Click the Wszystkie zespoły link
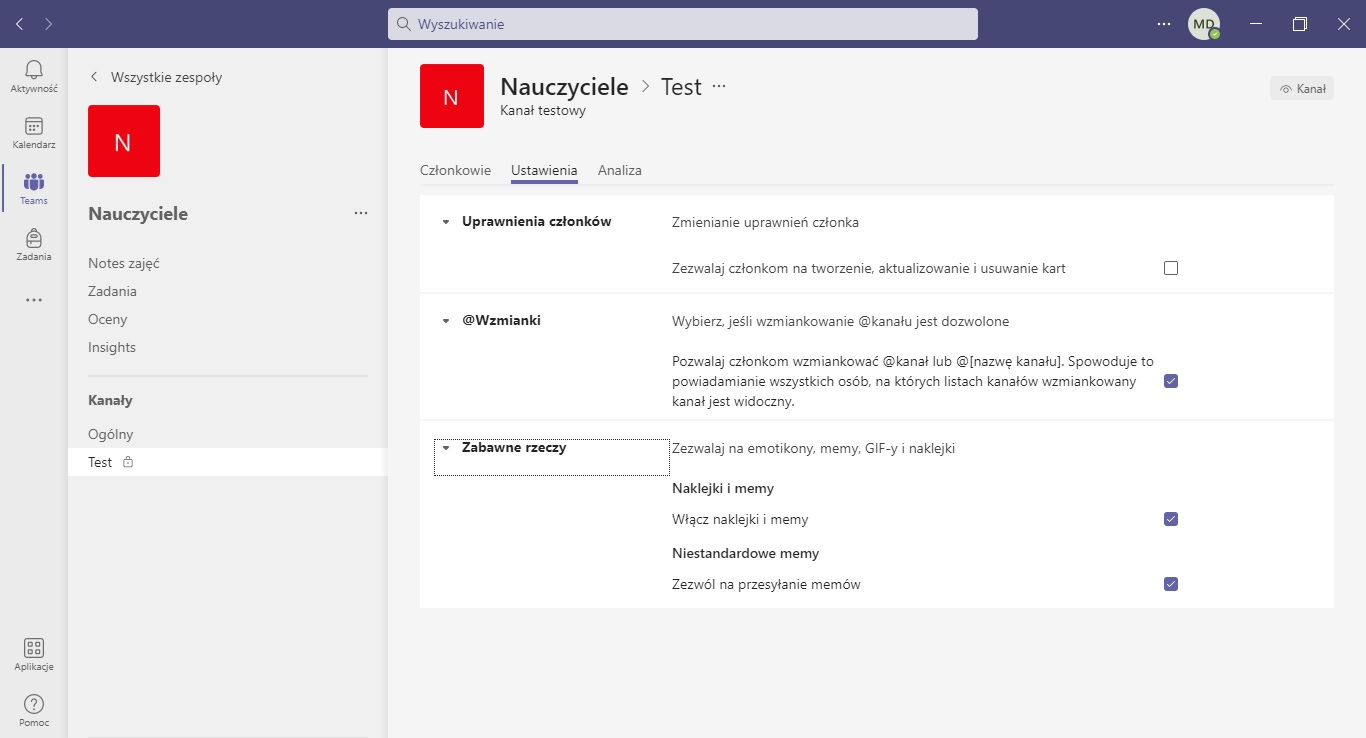The height and width of the screenshot is (738, 1366). point(166,77)
